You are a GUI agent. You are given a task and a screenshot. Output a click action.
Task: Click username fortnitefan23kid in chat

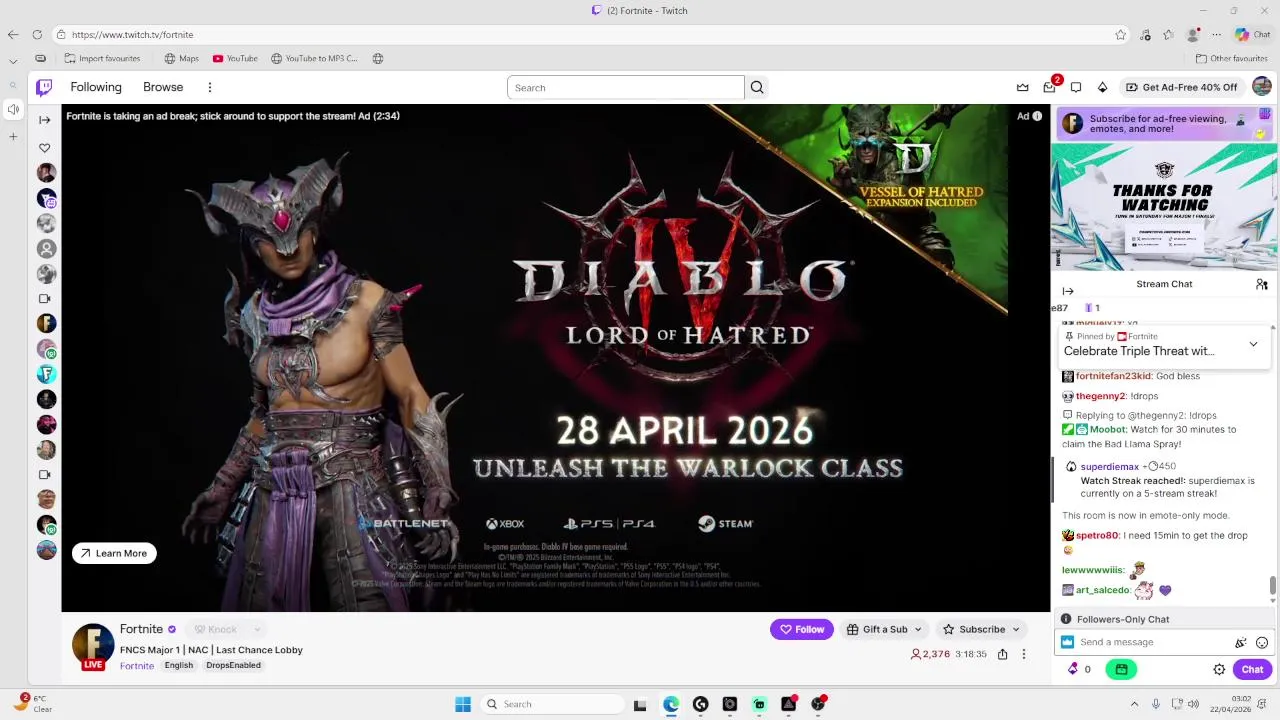point(1113,376)
